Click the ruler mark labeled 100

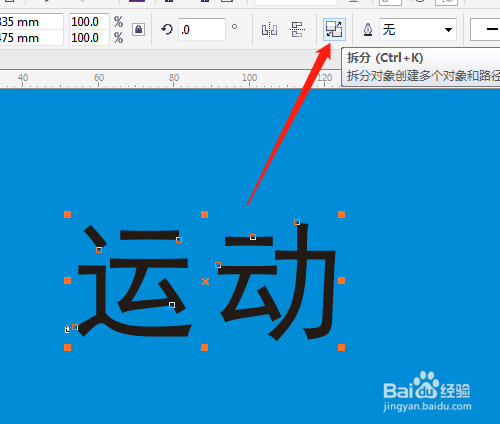pos(249,78)
